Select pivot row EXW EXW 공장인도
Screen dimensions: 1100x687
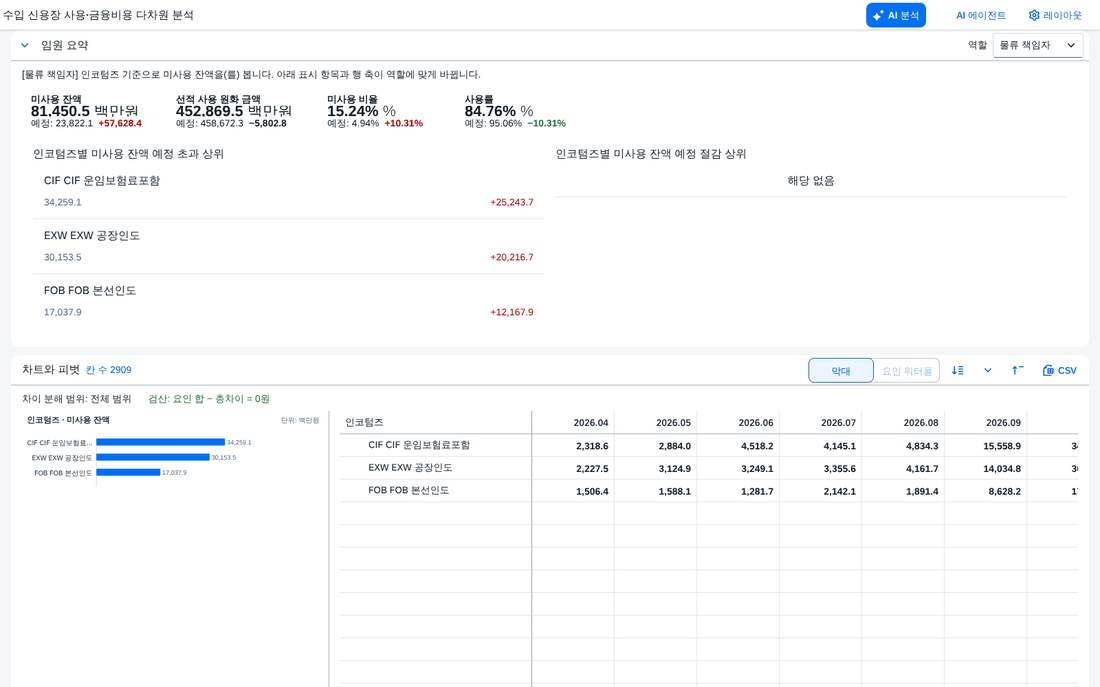click(x=410, y=468)
